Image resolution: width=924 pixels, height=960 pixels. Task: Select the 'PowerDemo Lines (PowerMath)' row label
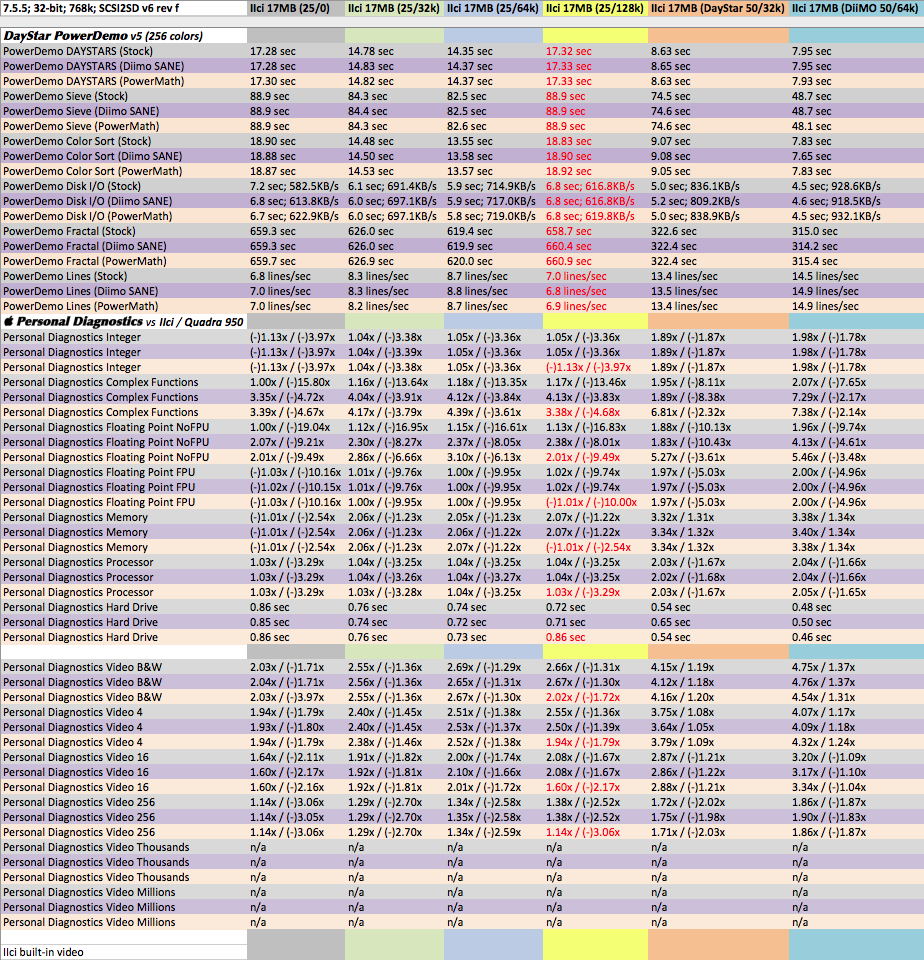[x=80, y=306]
